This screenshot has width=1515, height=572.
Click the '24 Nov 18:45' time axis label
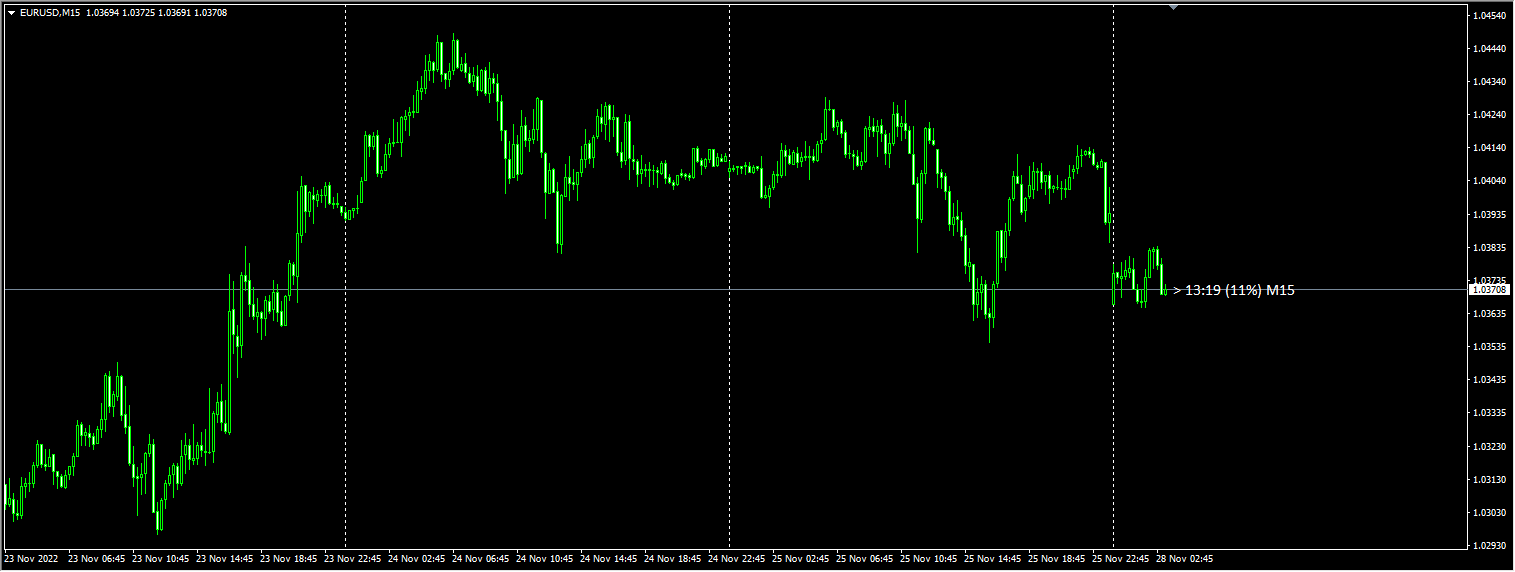click(x=672, y=559)
